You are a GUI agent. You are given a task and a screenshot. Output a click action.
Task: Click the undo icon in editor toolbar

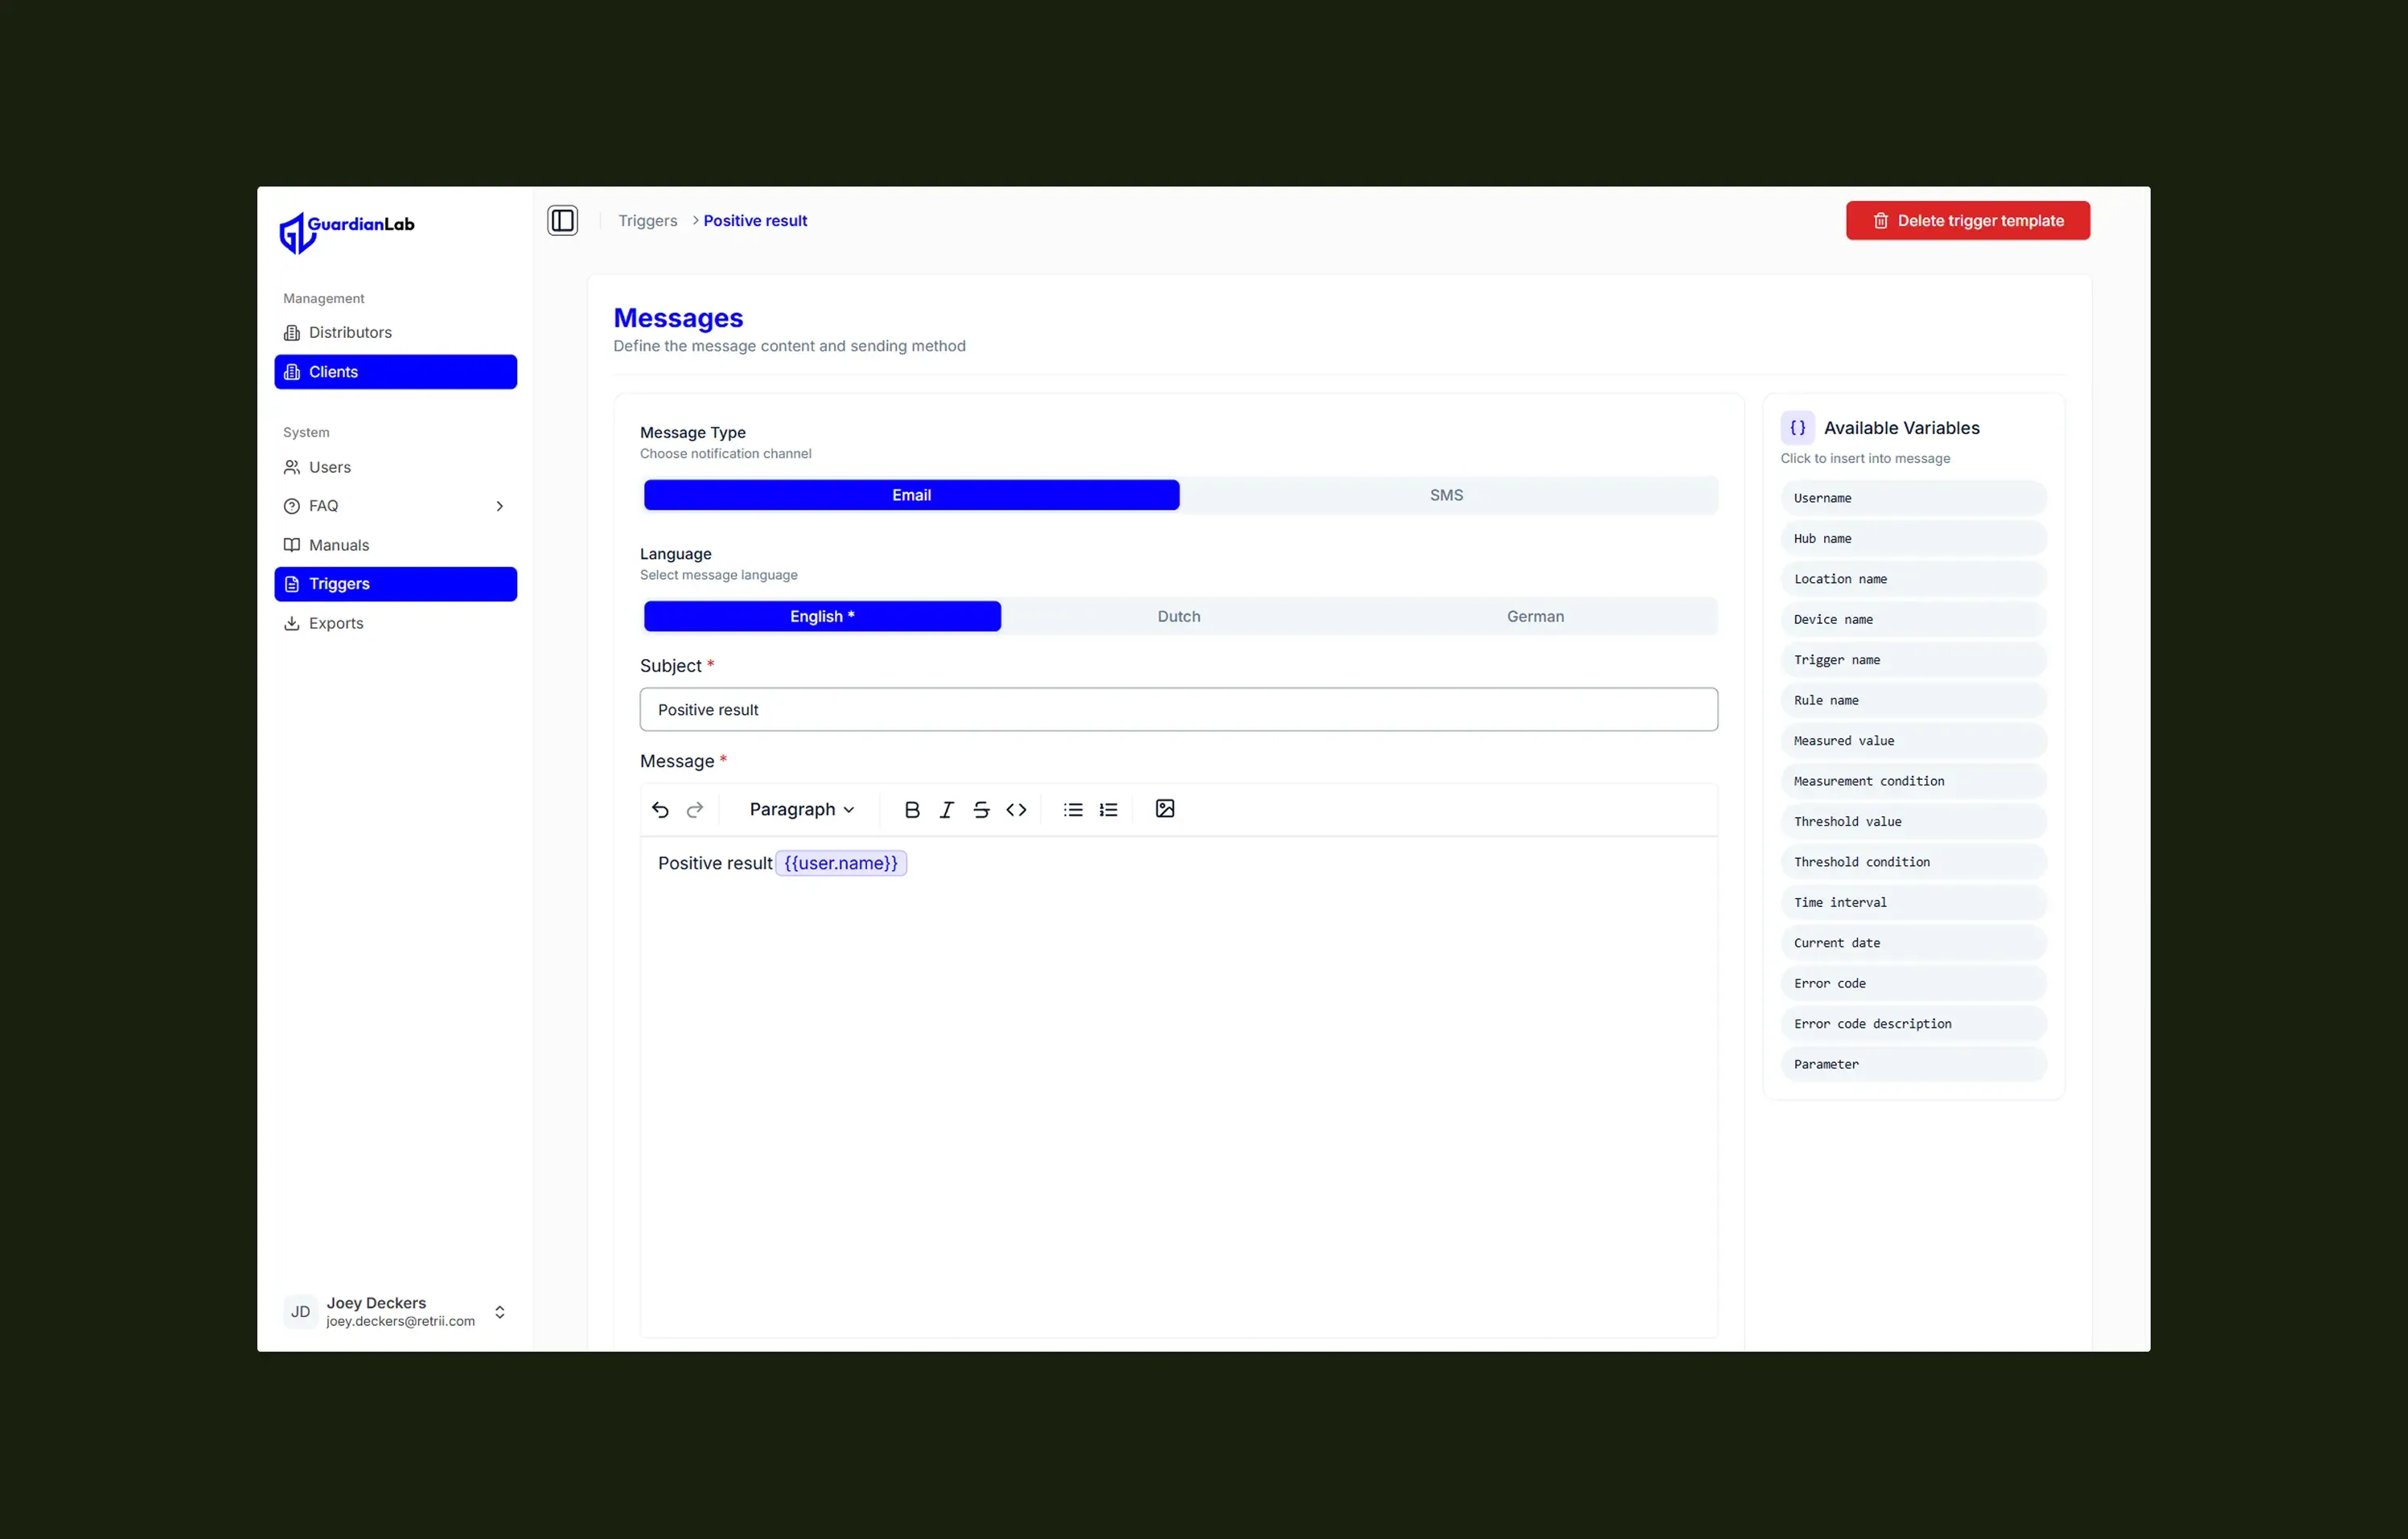point(660,809)
